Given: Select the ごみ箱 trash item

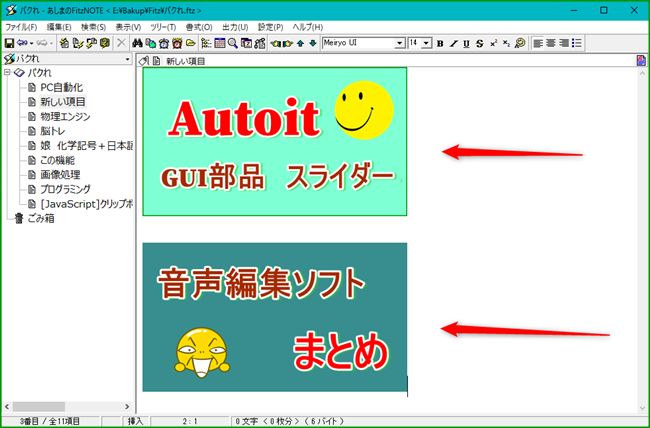Looking at the screenshot, I should 41,219.
